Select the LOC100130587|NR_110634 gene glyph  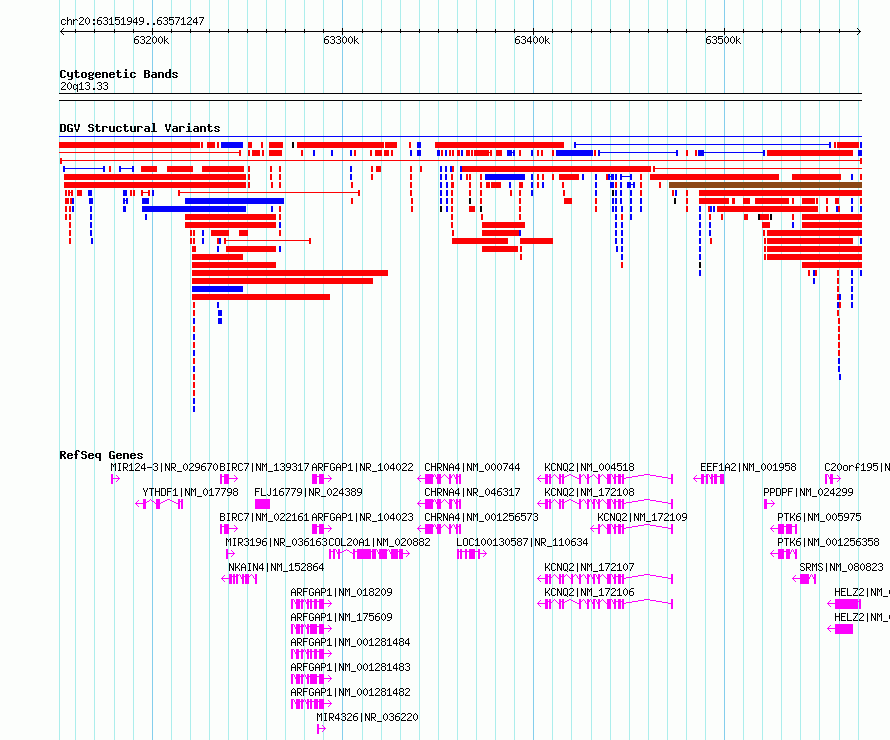472,554
